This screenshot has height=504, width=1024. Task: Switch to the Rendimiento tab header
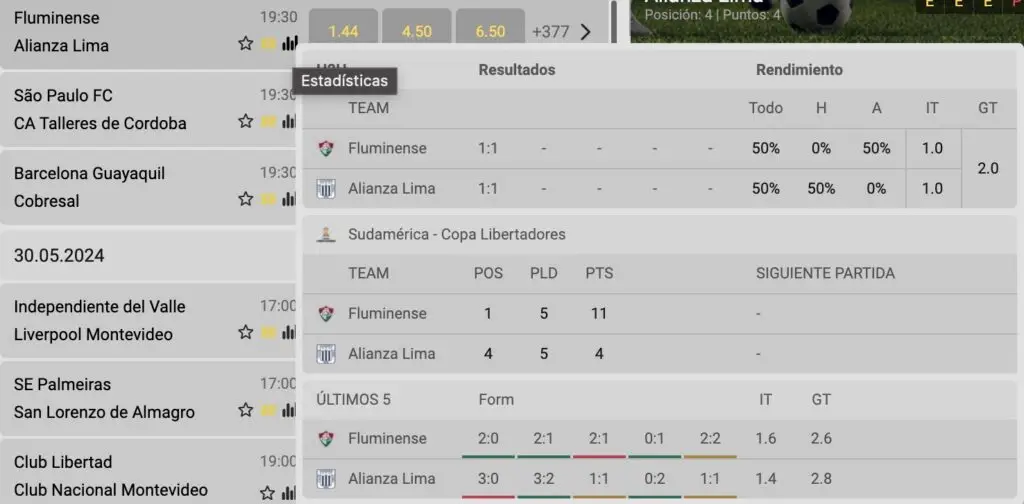click(x=799, y=70)
